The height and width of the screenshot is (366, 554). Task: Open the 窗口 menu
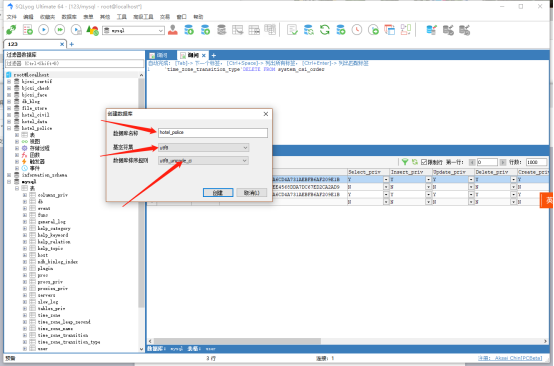click(x=182, y=17)
